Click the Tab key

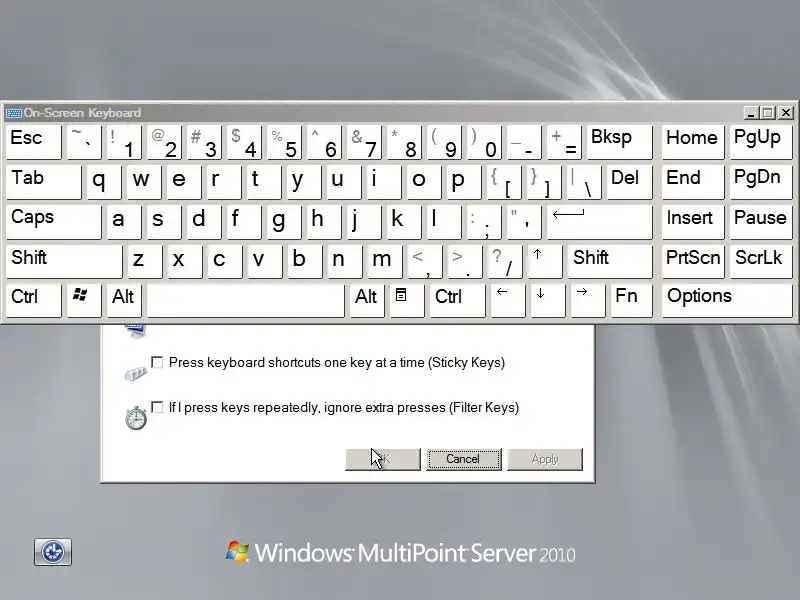click(44, 182)
